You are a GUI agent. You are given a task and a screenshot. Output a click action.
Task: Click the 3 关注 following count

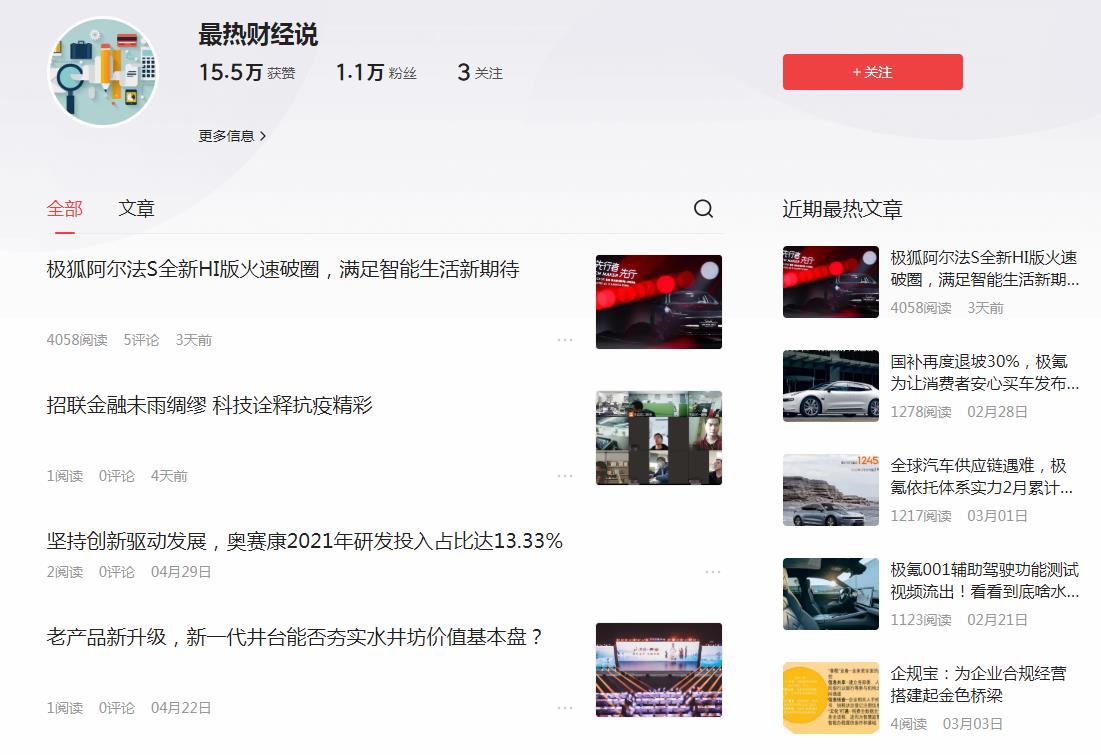[x=480, y=72]
